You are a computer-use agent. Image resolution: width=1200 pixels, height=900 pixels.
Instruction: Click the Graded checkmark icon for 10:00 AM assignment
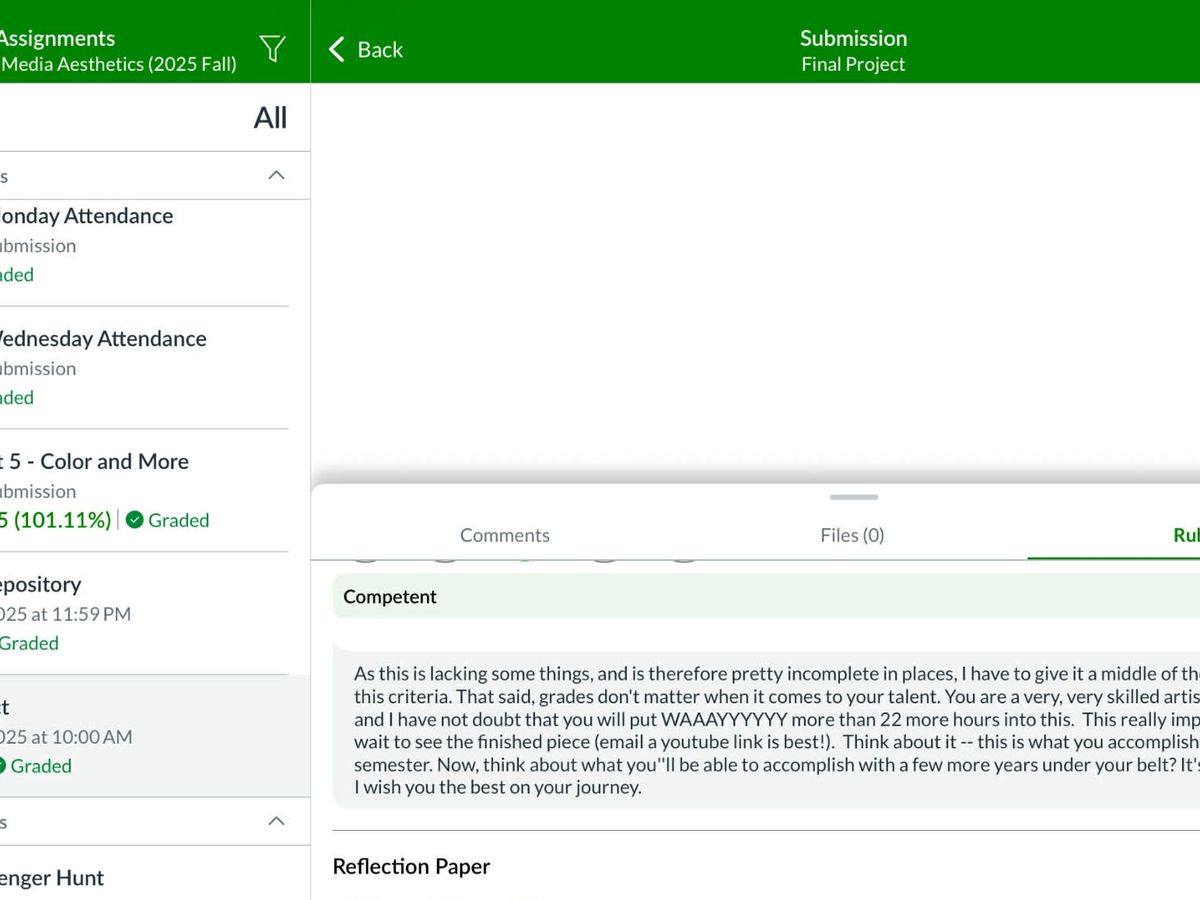(x=2, y=766)
